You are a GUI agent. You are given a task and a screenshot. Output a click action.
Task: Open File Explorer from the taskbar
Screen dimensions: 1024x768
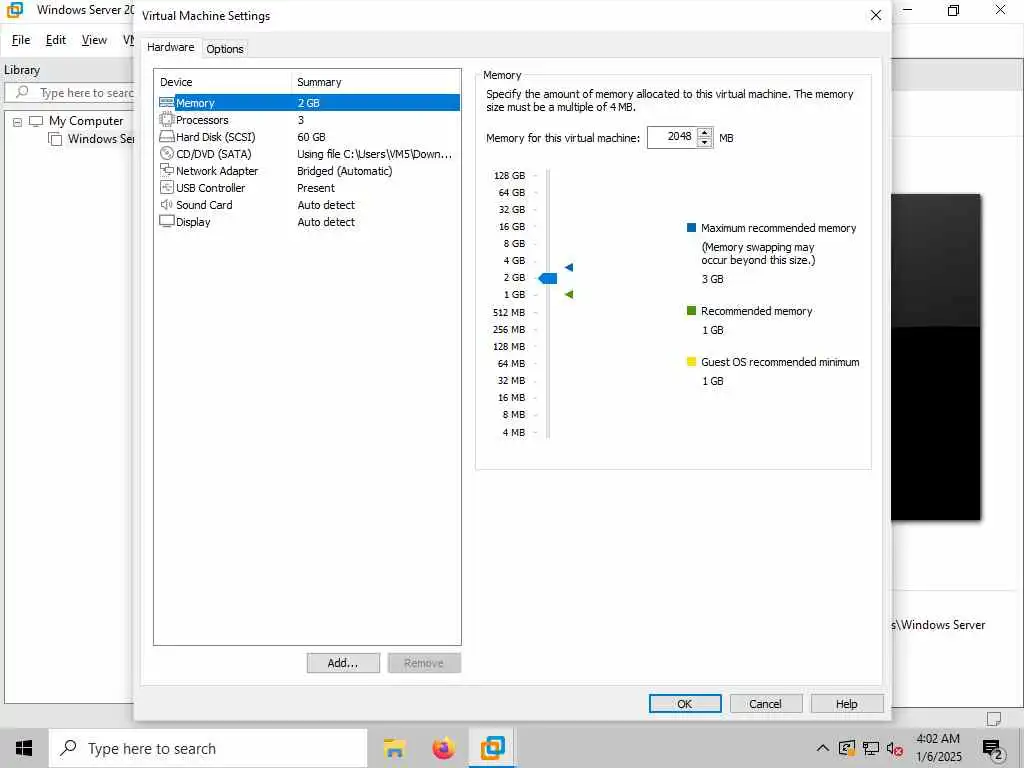tap(394, 748)
